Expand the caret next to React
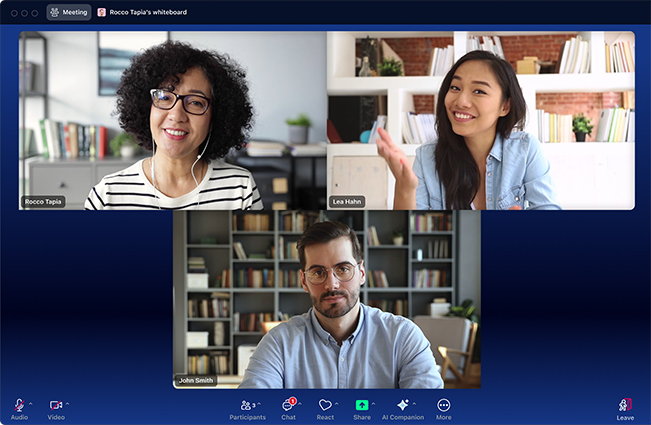The image size is (651, 425). (336, 403)
